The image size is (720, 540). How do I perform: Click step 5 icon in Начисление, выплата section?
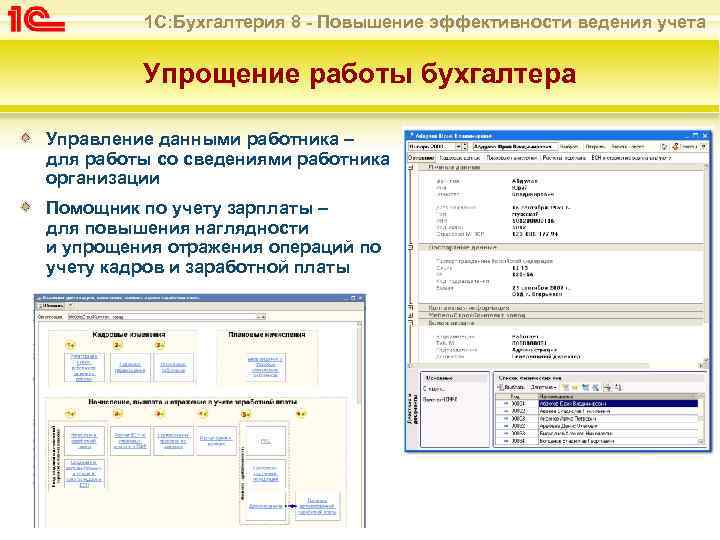pos(246,414)
